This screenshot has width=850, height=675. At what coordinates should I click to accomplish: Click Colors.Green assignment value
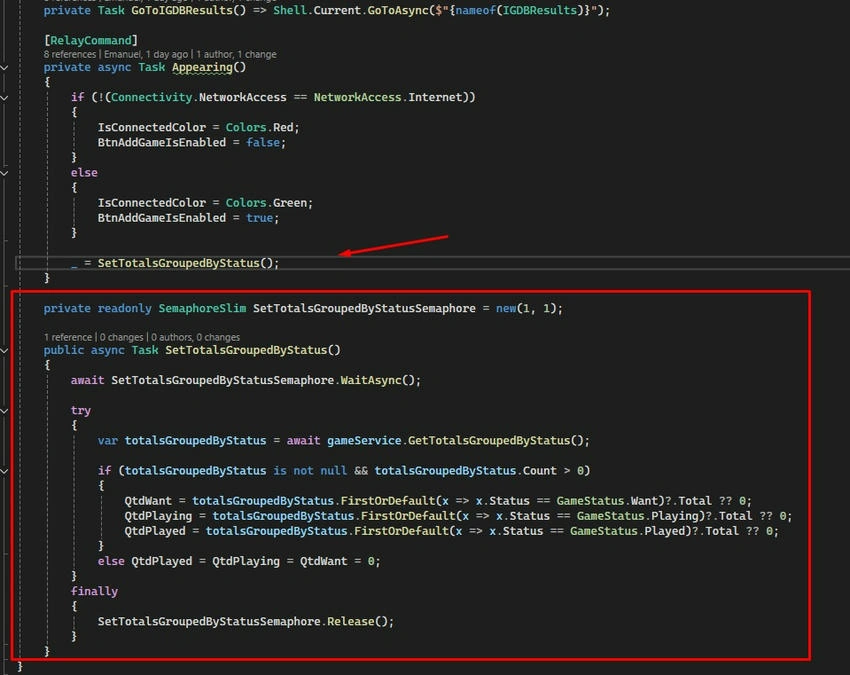pyautogui.click(x=266, y=203)
